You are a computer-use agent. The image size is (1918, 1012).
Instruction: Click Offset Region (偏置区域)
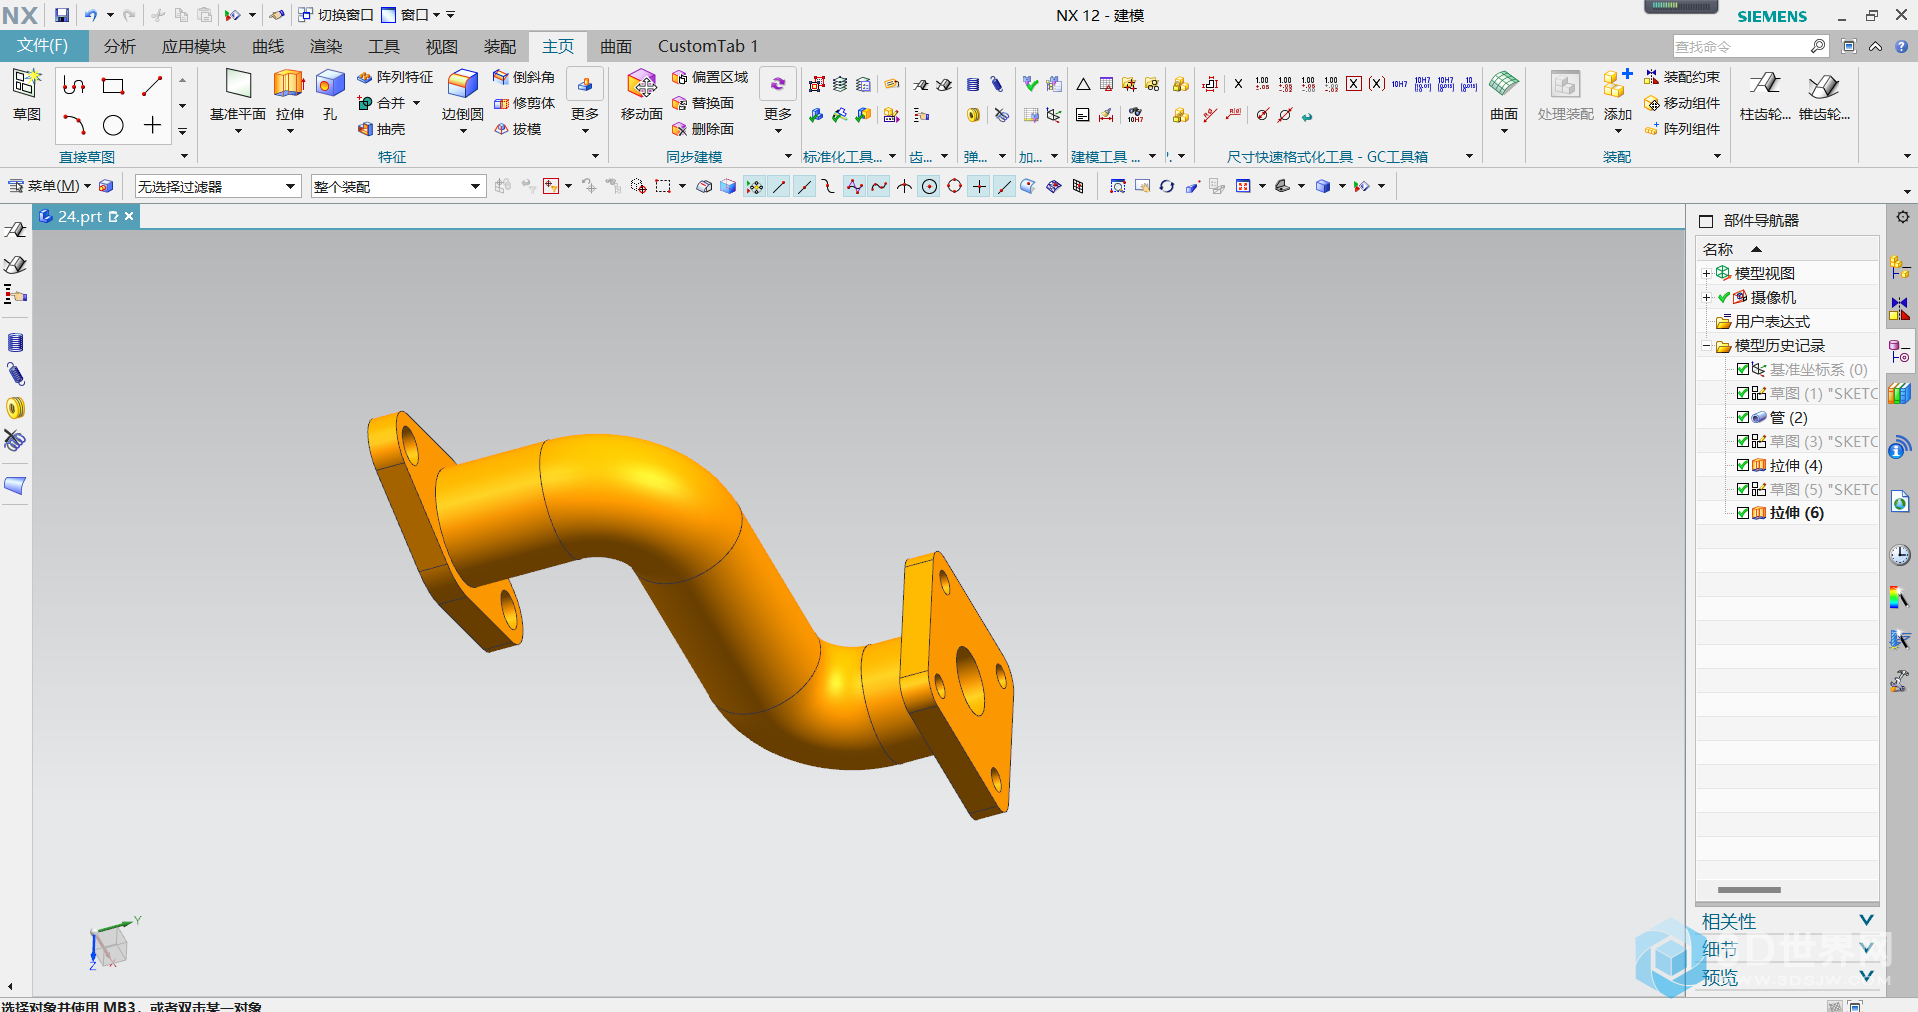710,77
